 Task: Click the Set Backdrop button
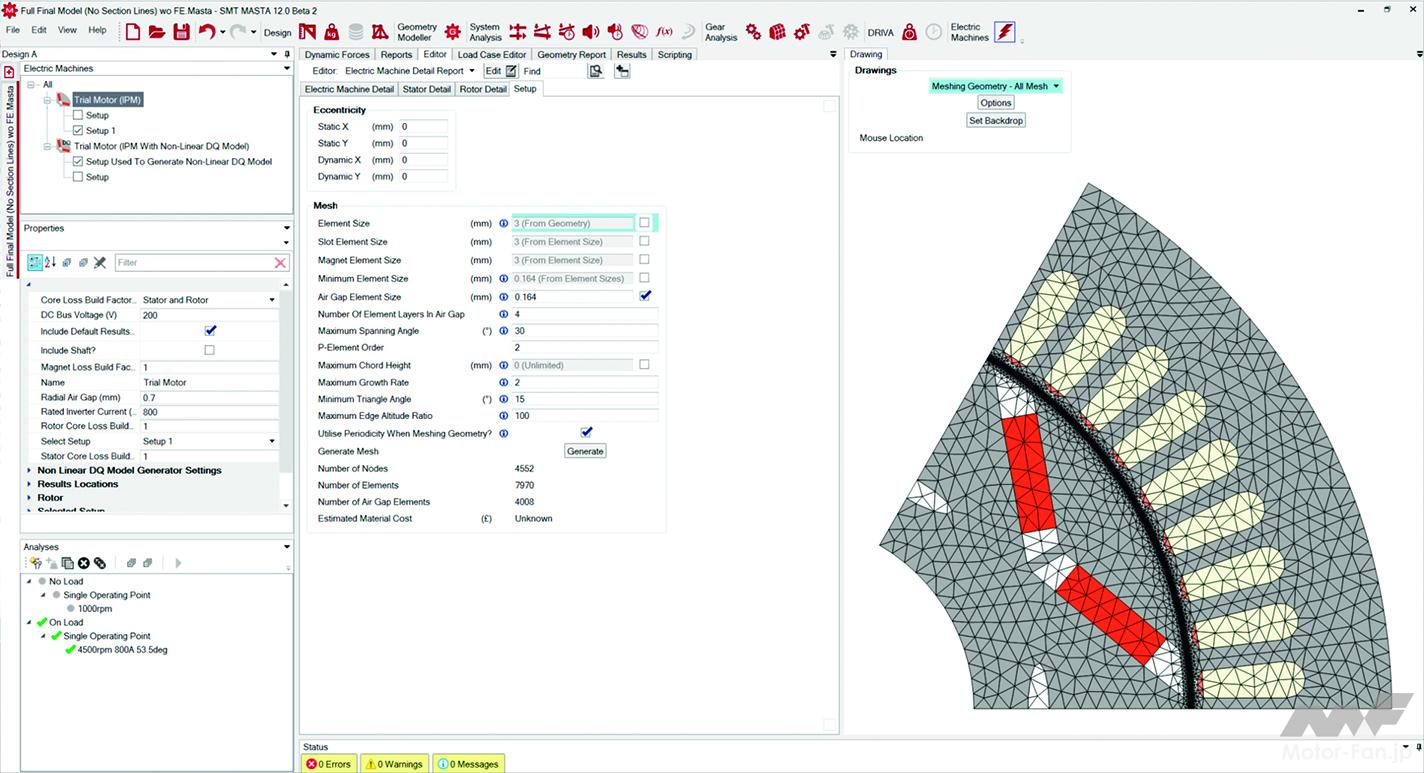coord(996,120)
